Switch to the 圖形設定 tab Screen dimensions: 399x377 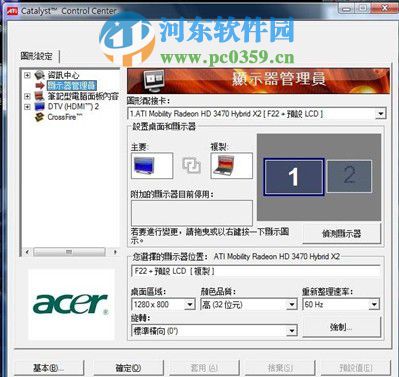click(x=37, y=56)
